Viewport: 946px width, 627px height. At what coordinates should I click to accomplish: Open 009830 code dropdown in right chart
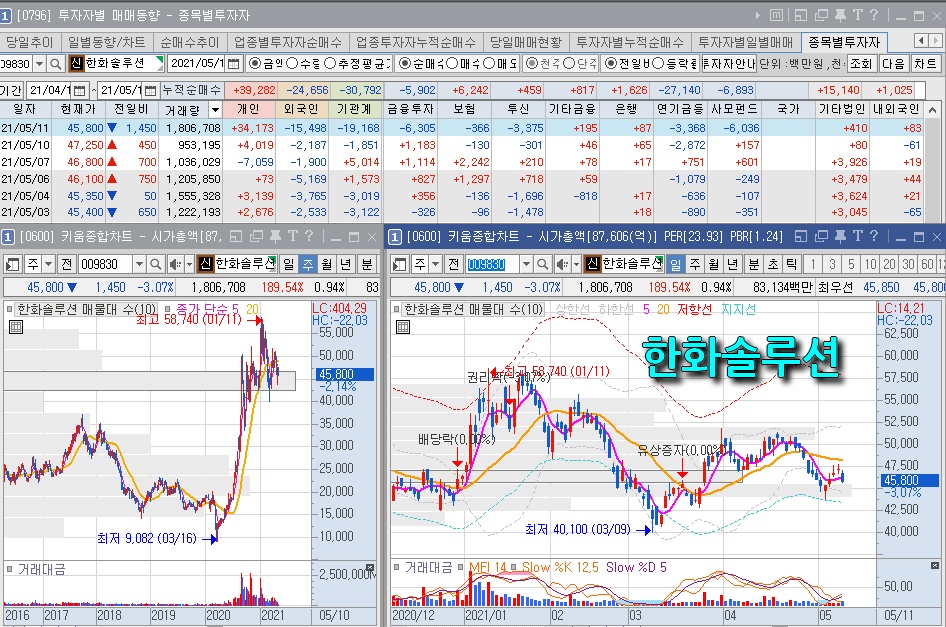pos(526,264)
